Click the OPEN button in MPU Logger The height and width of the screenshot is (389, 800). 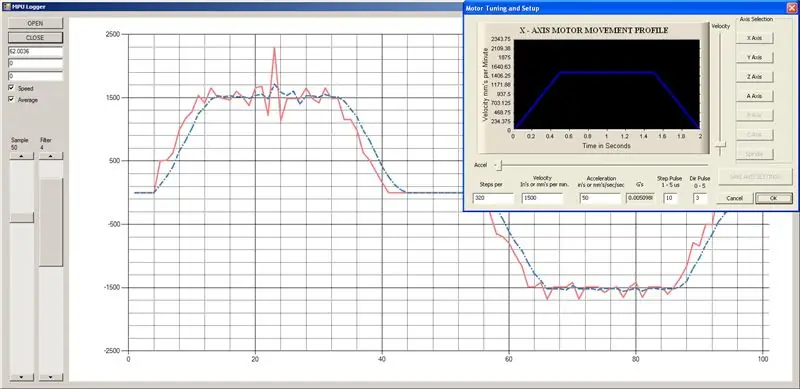pyautogui.click(x=35, y=23)
